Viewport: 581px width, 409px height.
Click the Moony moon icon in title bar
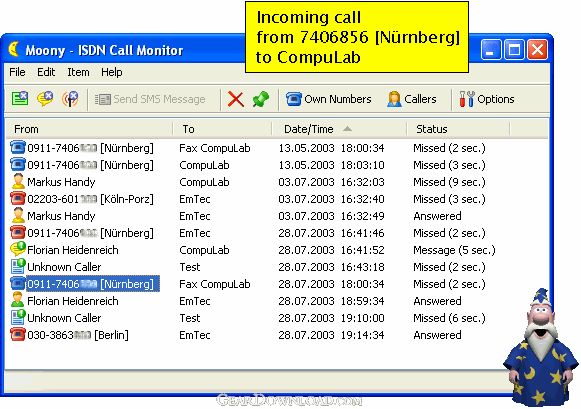tap(14, 49)
